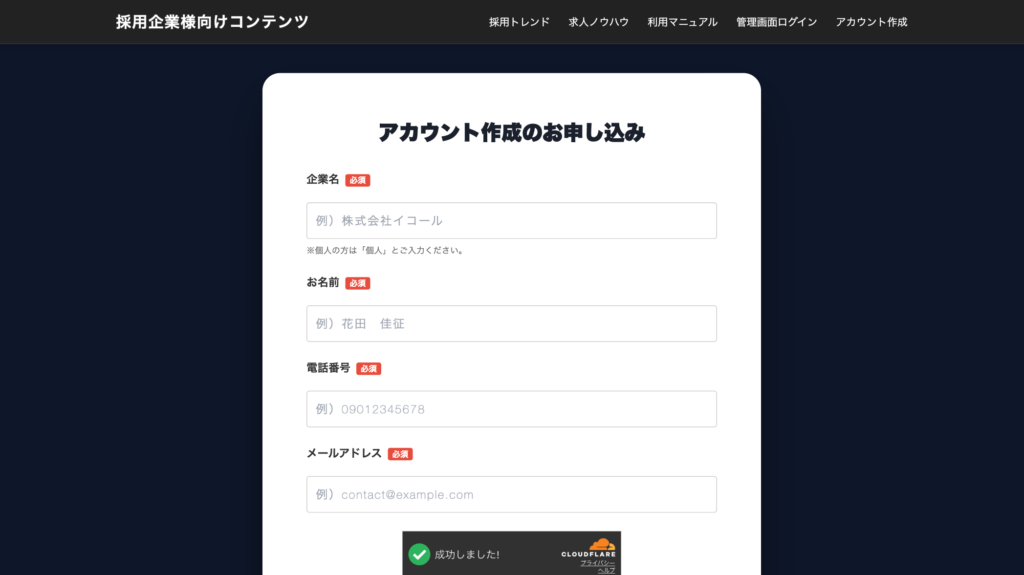Click the red 必須 badge beside 企業名

tap(358, 181)
